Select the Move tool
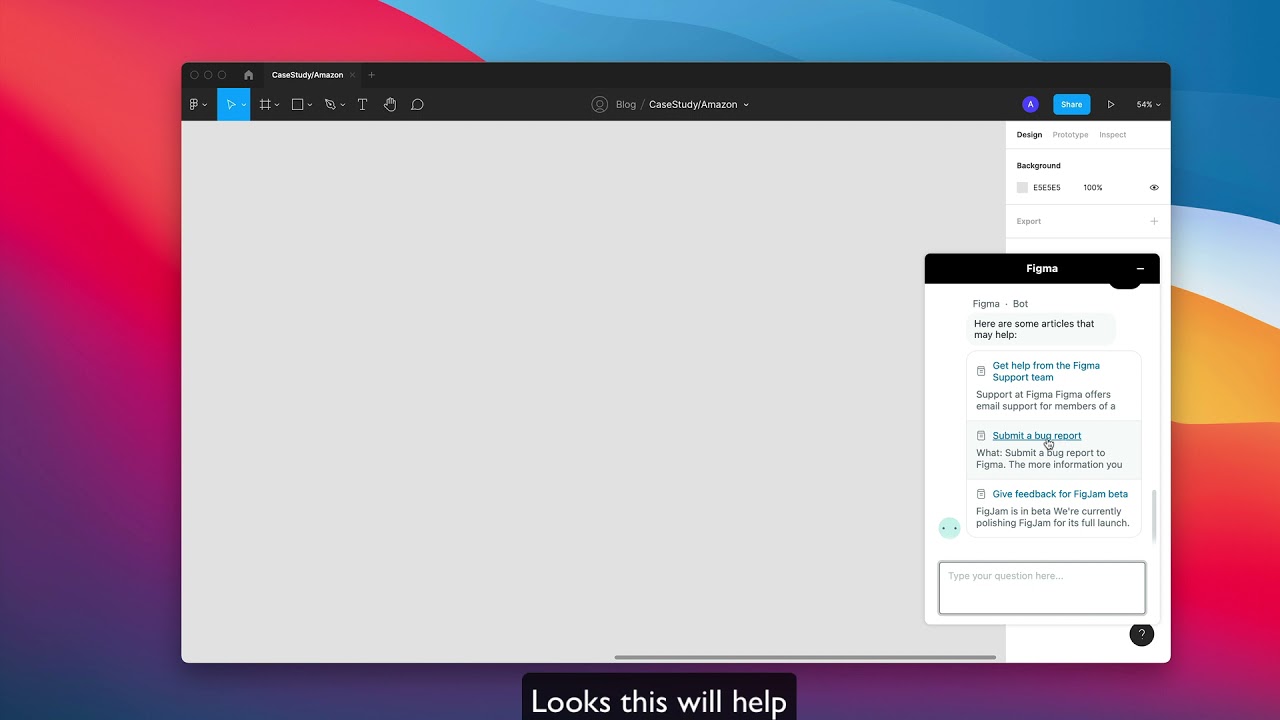The image size is (1280, 720). 230,104
